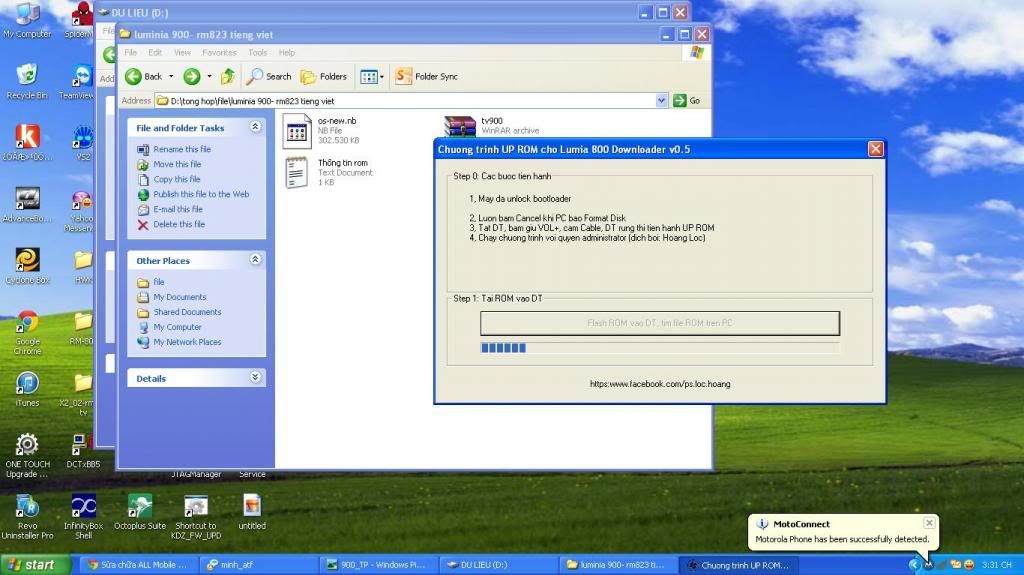This screenshot has height=575, width=1024.
Task: Open the Search pane in Explorer
Action: (x=268, y=76)
